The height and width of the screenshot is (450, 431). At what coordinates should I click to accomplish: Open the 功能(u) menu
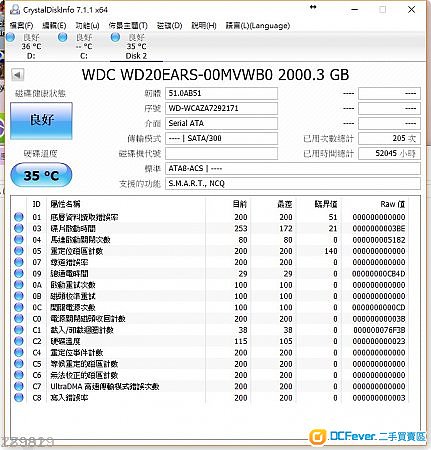point(87,26)
